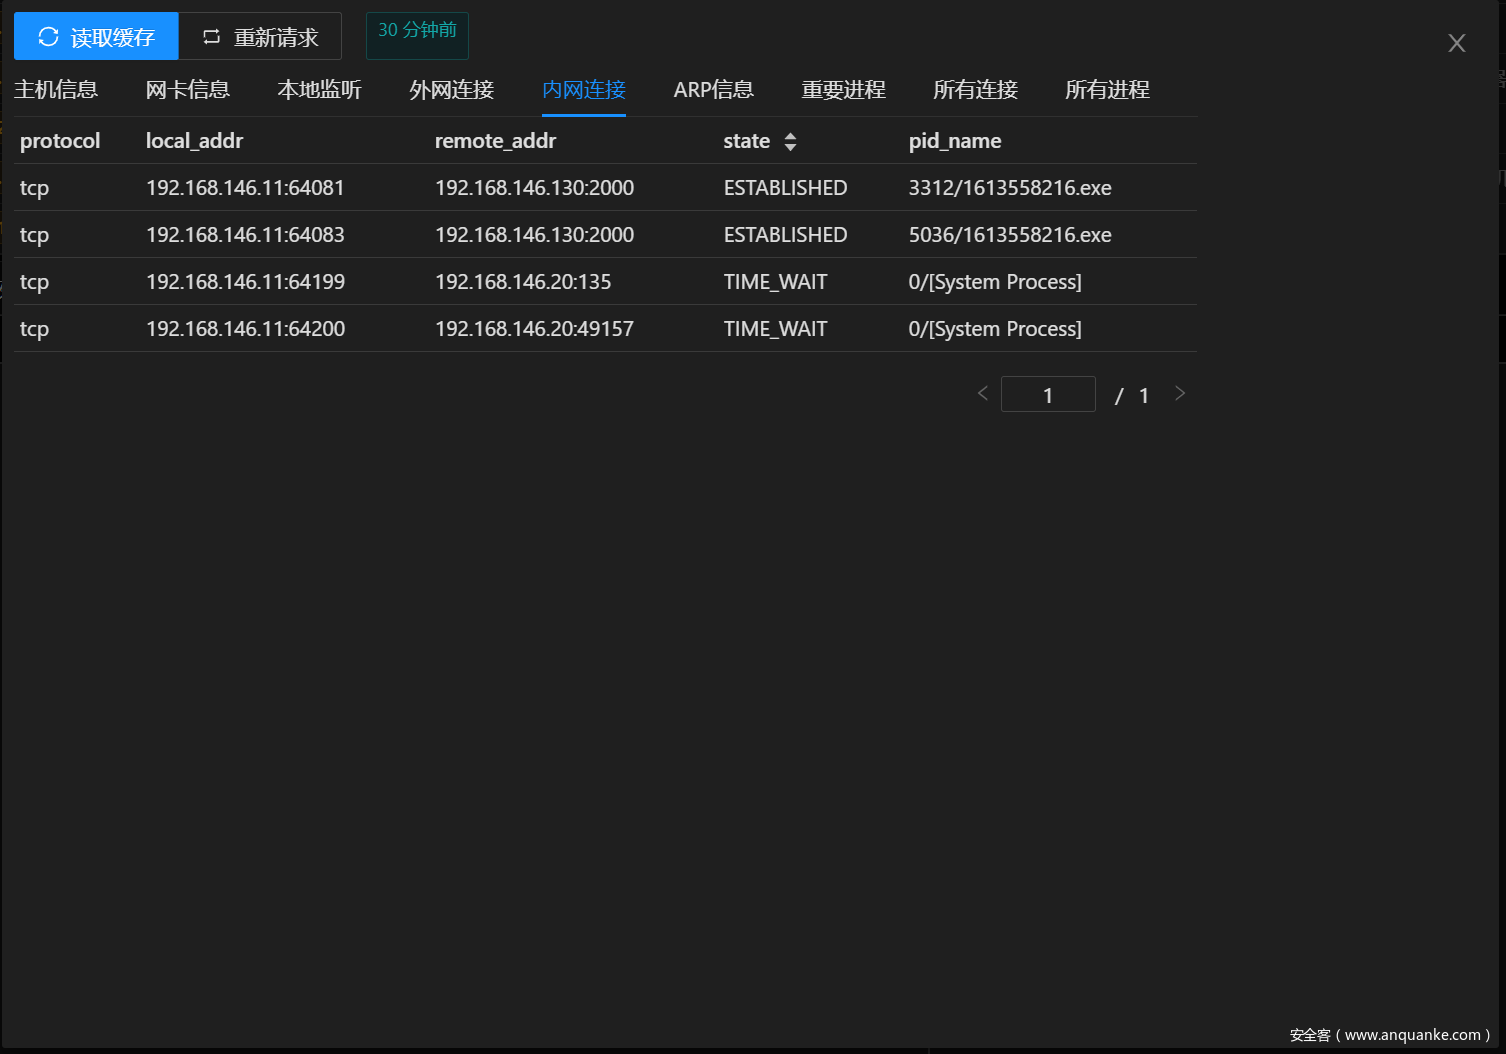
Task: Click the 读取缓存 read cache button
Action: [96, 37]
